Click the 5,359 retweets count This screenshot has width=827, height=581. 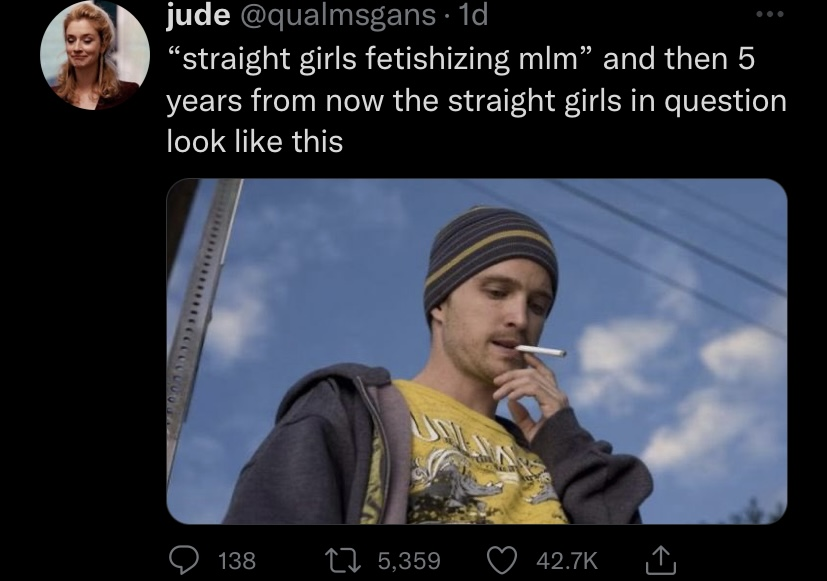[409, 560]
